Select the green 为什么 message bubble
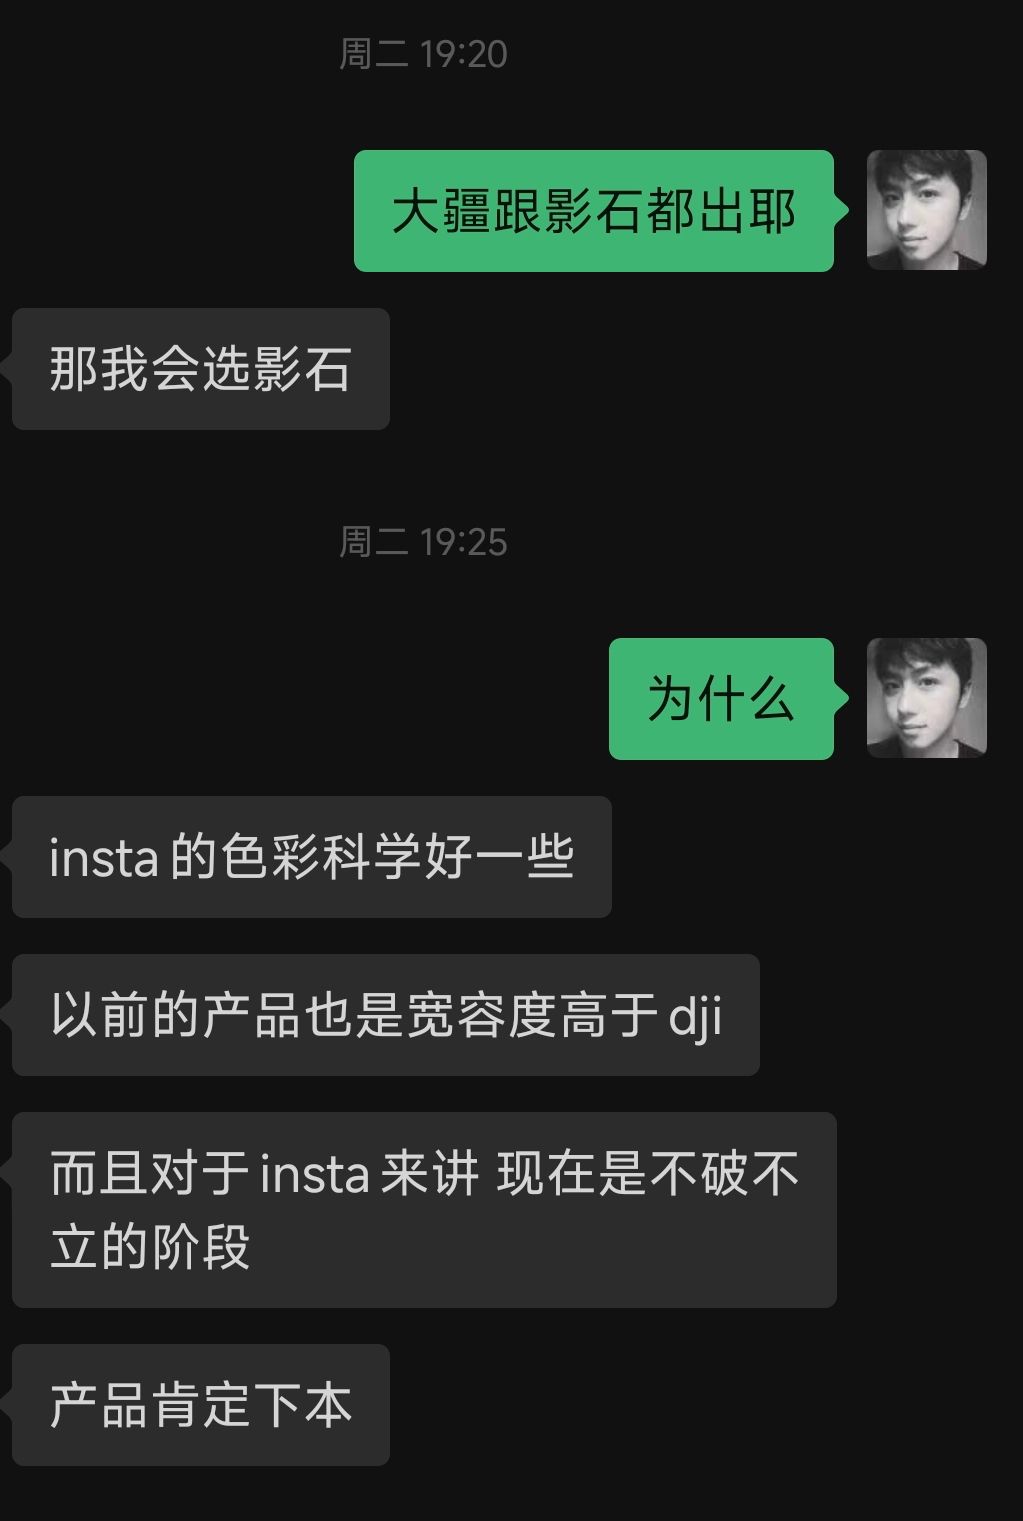The image size is (1023, 1521). (x=721, y=699)
